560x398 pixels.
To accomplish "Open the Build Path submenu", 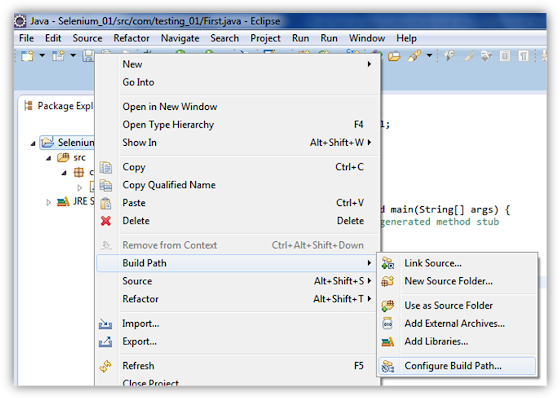I will tap(238, 263).
